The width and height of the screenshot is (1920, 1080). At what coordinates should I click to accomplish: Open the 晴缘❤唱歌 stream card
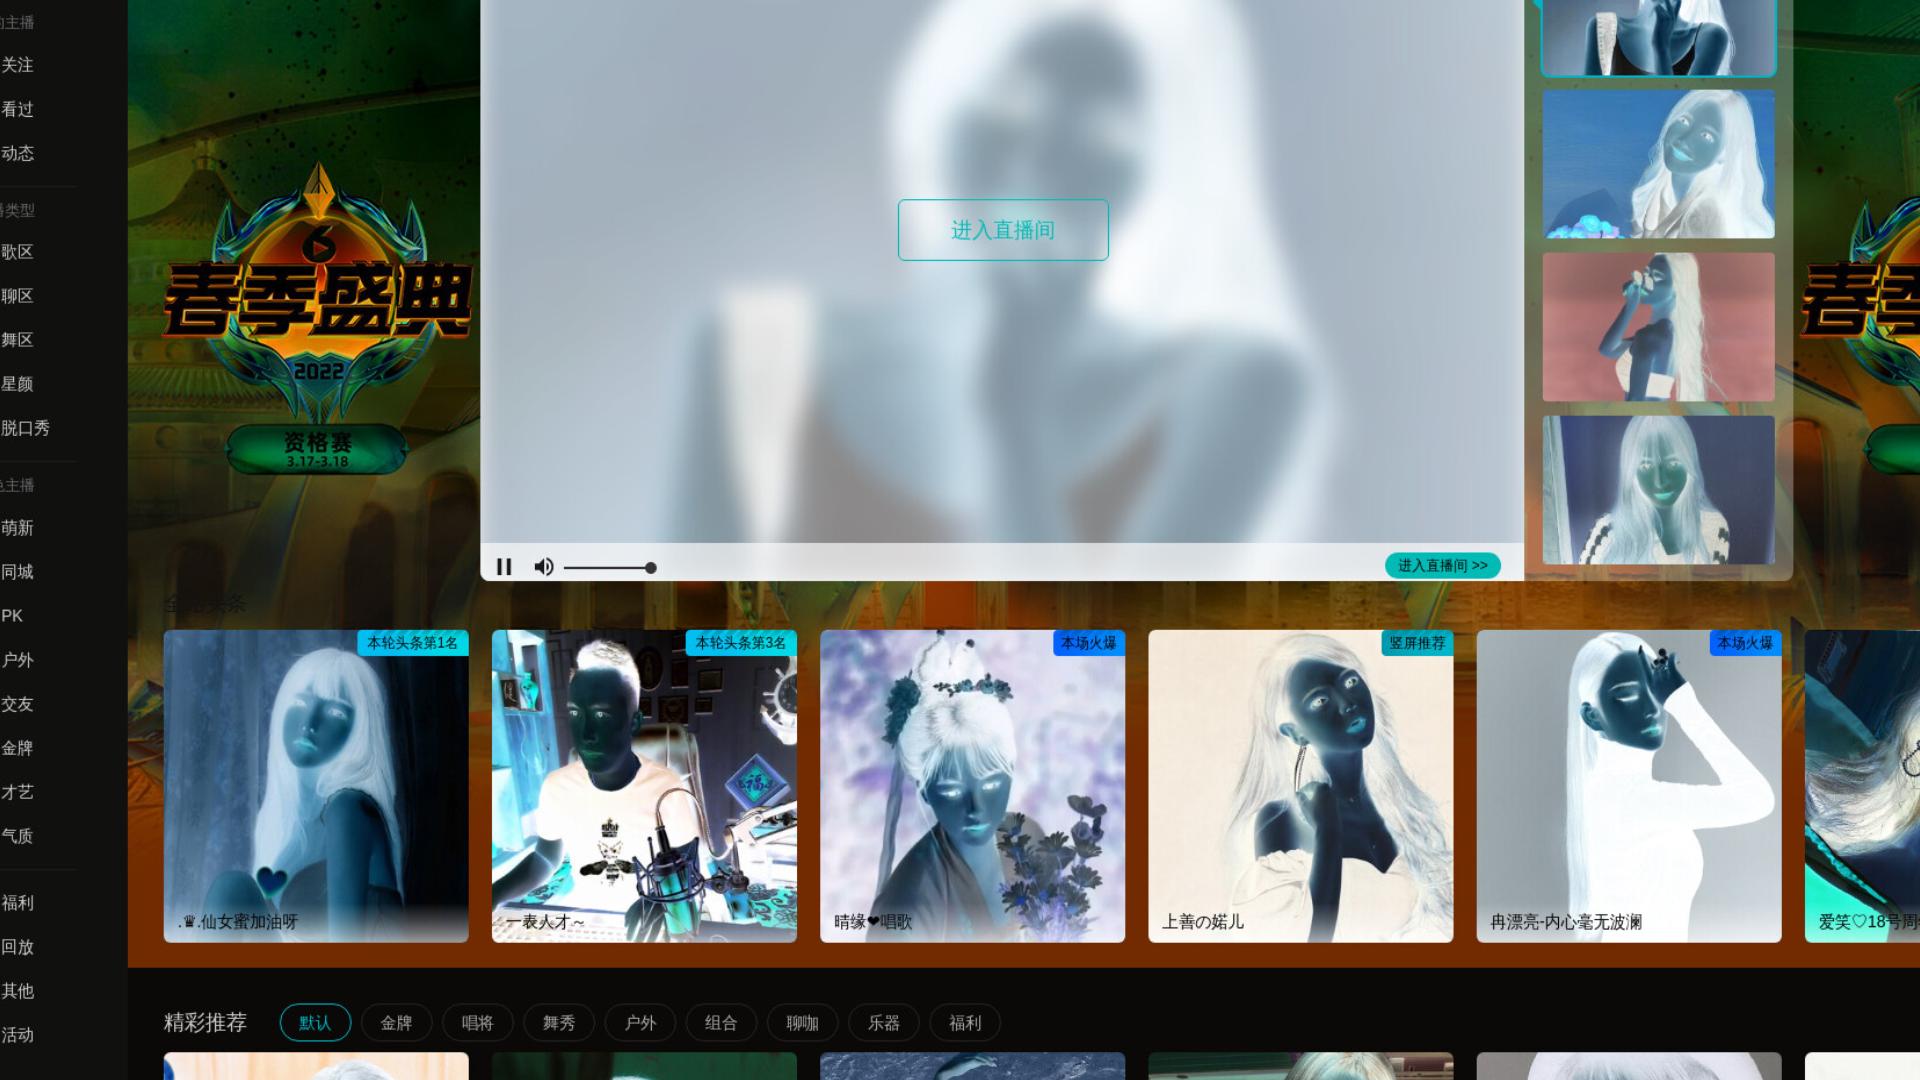tap(972, 786)
